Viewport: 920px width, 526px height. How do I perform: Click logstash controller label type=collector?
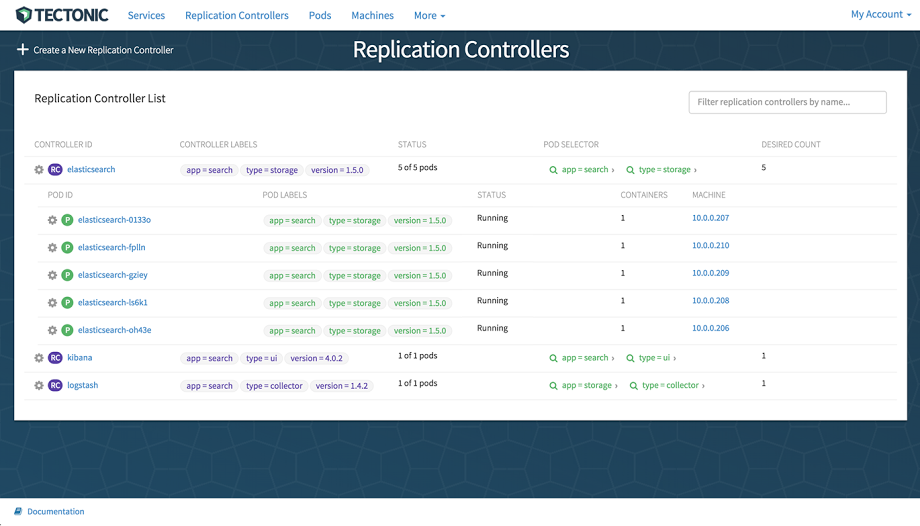(x=274, y=386)
